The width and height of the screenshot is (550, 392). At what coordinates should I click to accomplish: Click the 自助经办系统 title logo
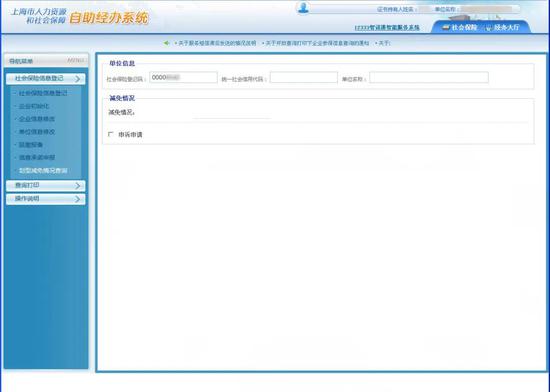pyautogui.click(x=109, y=18)
